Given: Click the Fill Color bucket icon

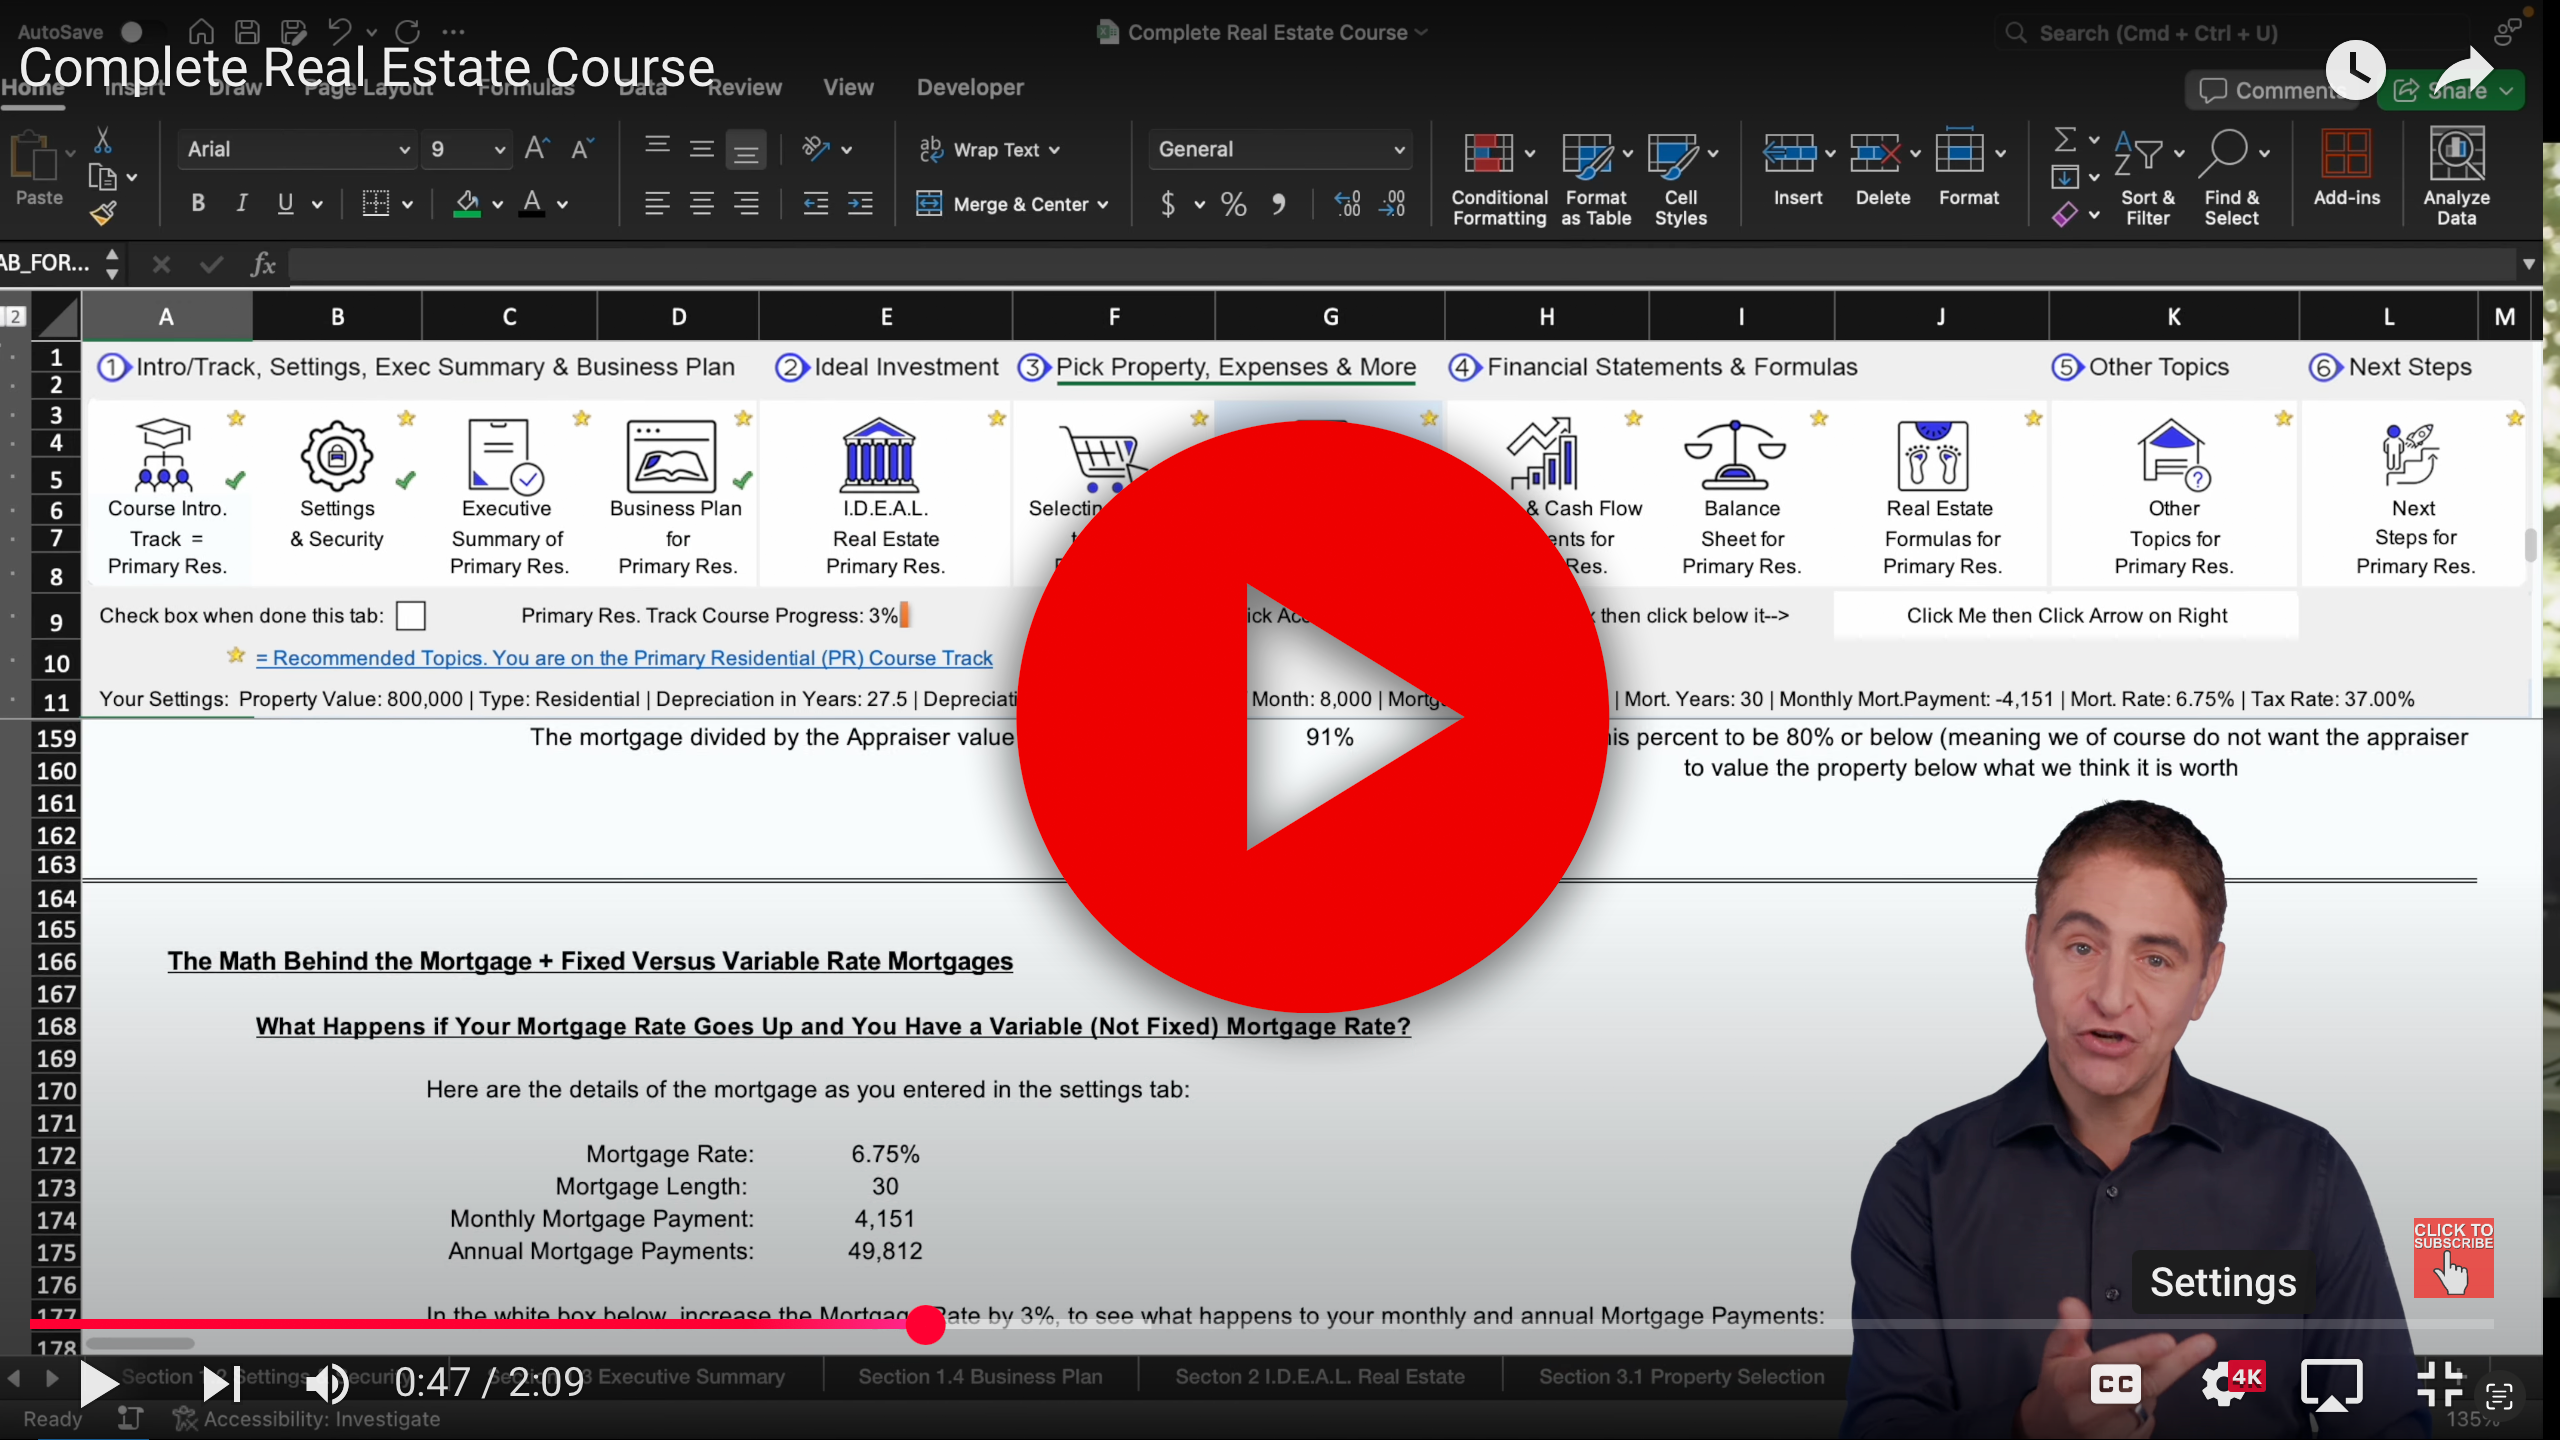Looking at the screenshot, I should 467,204.
